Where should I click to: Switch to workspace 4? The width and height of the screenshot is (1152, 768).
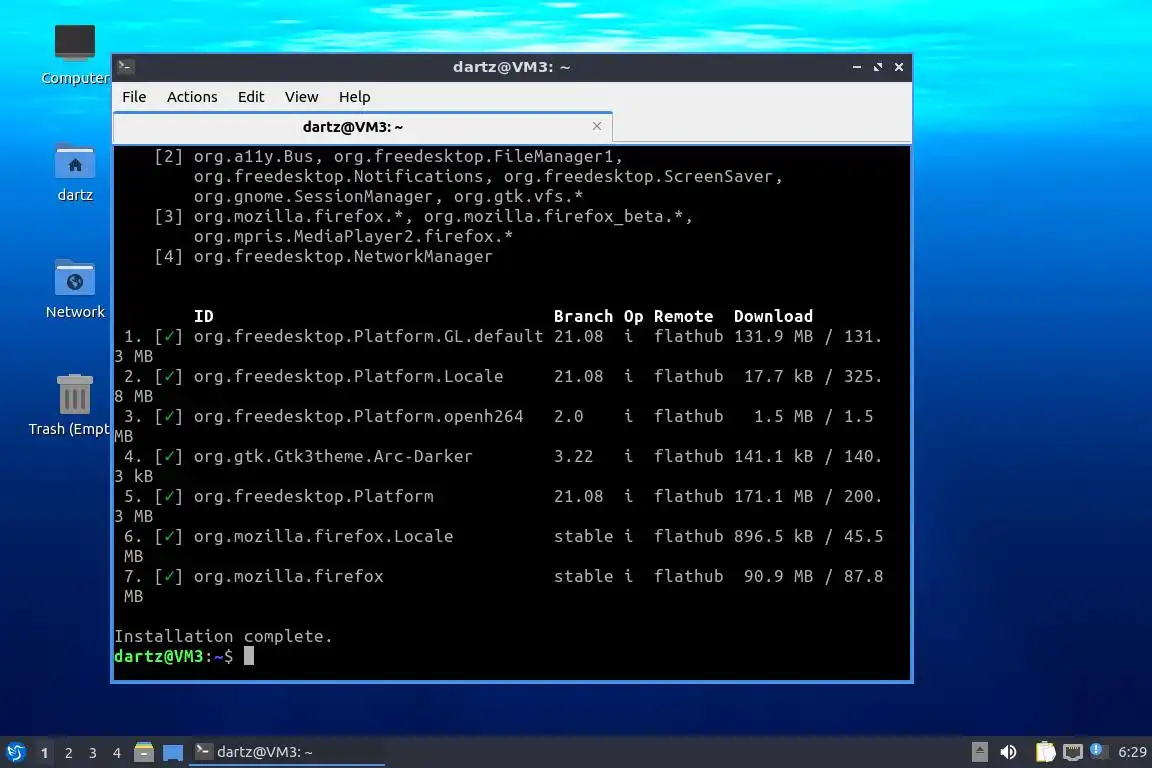(117, 753)
